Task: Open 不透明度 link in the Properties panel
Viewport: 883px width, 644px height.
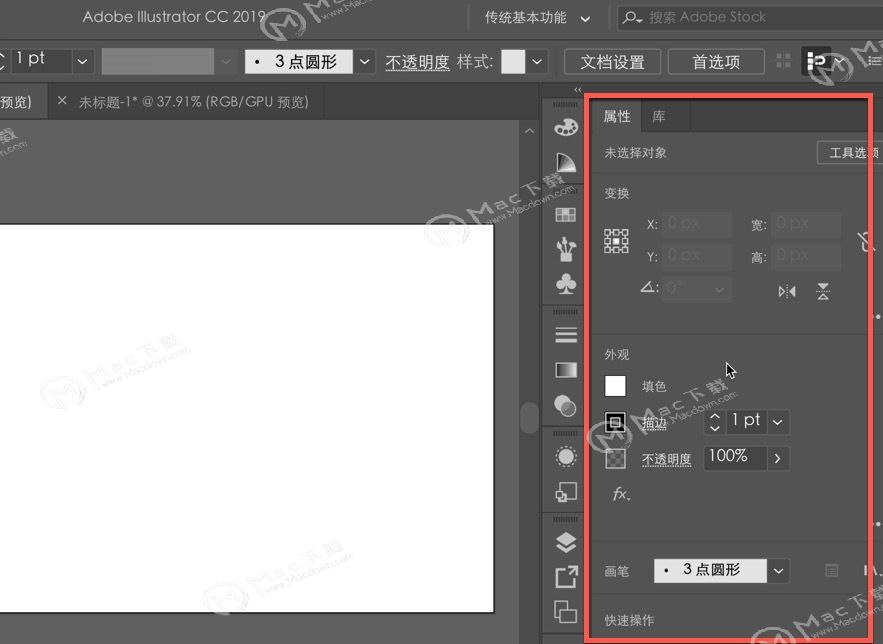Action: coord(666,459)
